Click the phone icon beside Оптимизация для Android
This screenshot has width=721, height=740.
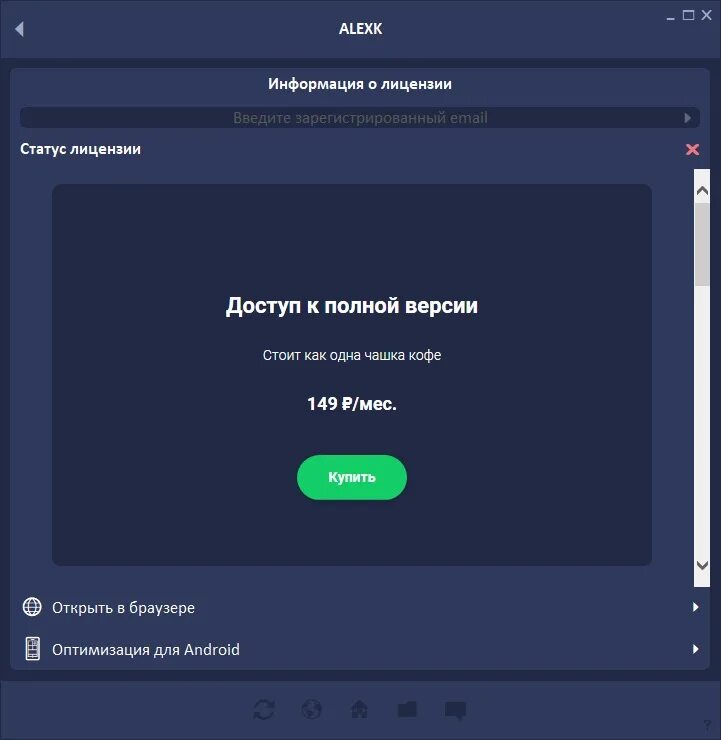[x=33, y=649]
